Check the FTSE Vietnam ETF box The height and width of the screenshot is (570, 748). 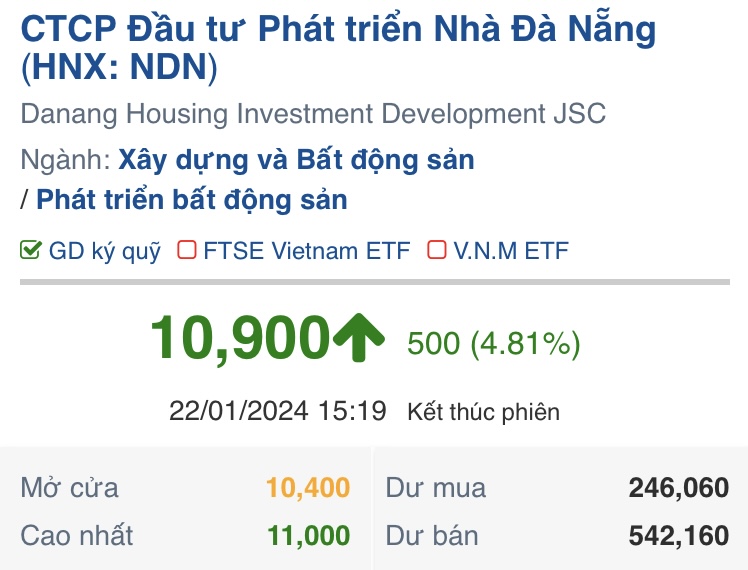pyautogui.click(x=187, y=250)
